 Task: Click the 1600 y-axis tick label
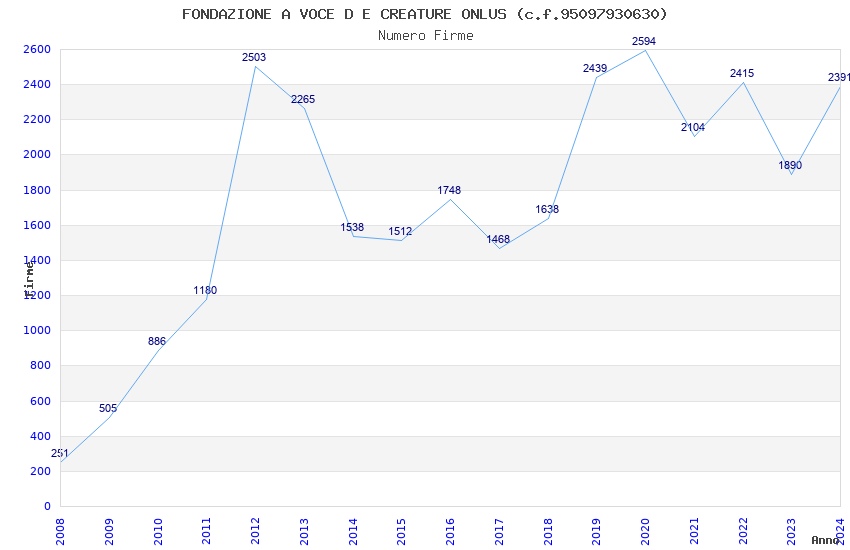[x=37, y=225]
